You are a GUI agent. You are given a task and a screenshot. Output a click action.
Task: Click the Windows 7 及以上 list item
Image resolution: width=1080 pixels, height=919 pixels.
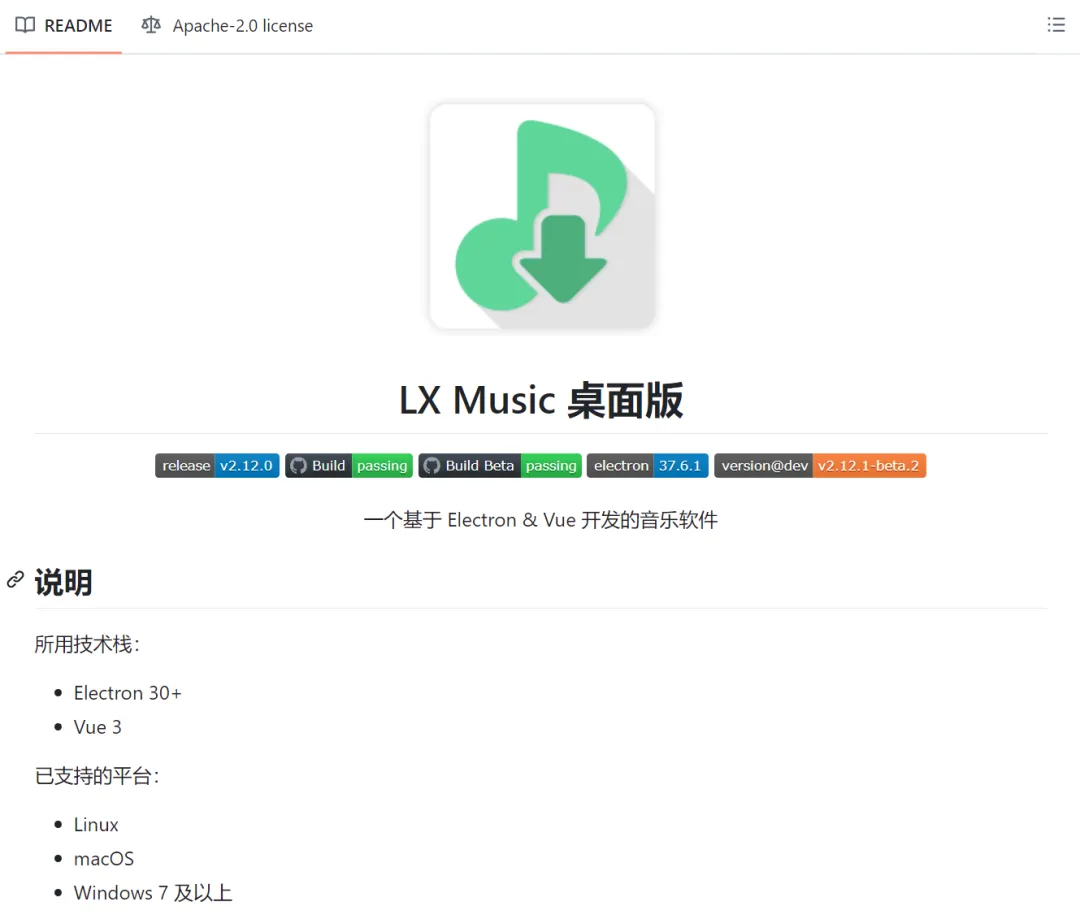click(x=153, y=894)
